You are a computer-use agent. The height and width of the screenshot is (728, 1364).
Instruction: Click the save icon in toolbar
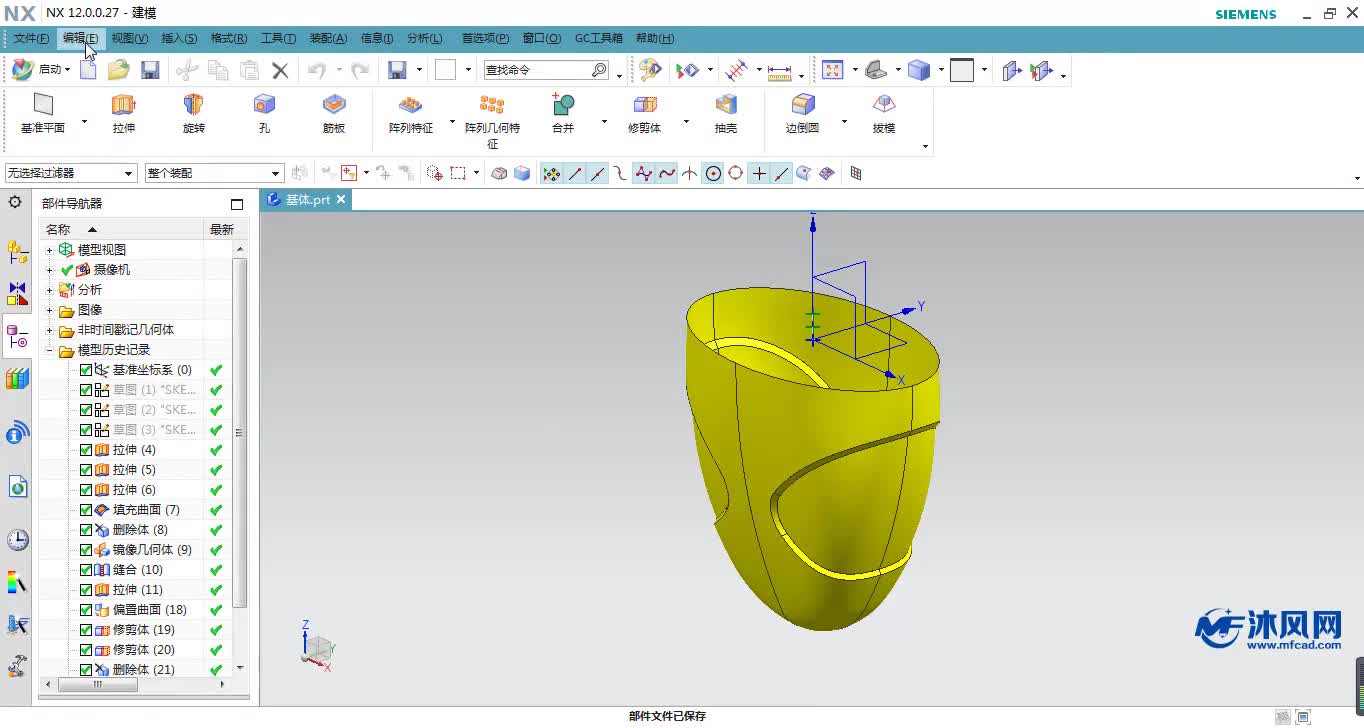click(x=150, y=70)
